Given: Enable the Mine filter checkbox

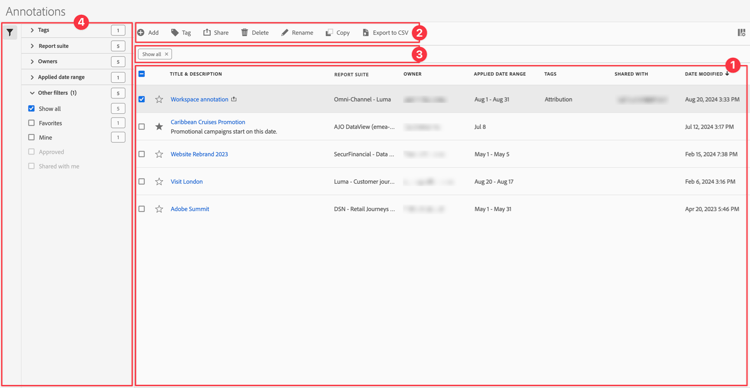Looking at the screenshot, I should point(32,137).
